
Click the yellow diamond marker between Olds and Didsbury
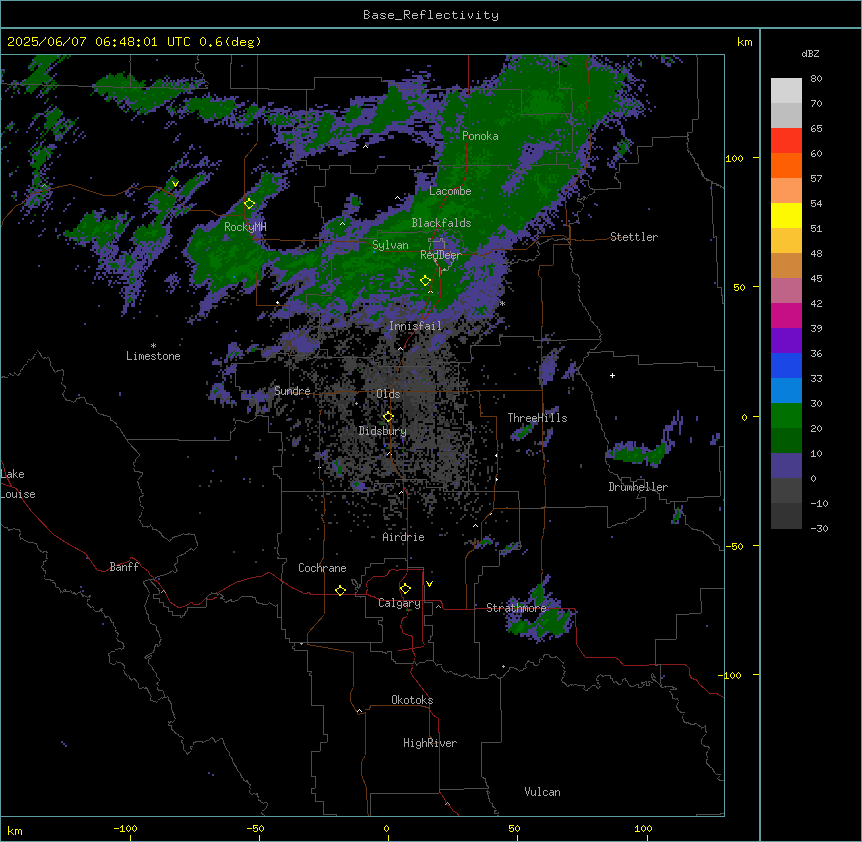tap(388, 417)
